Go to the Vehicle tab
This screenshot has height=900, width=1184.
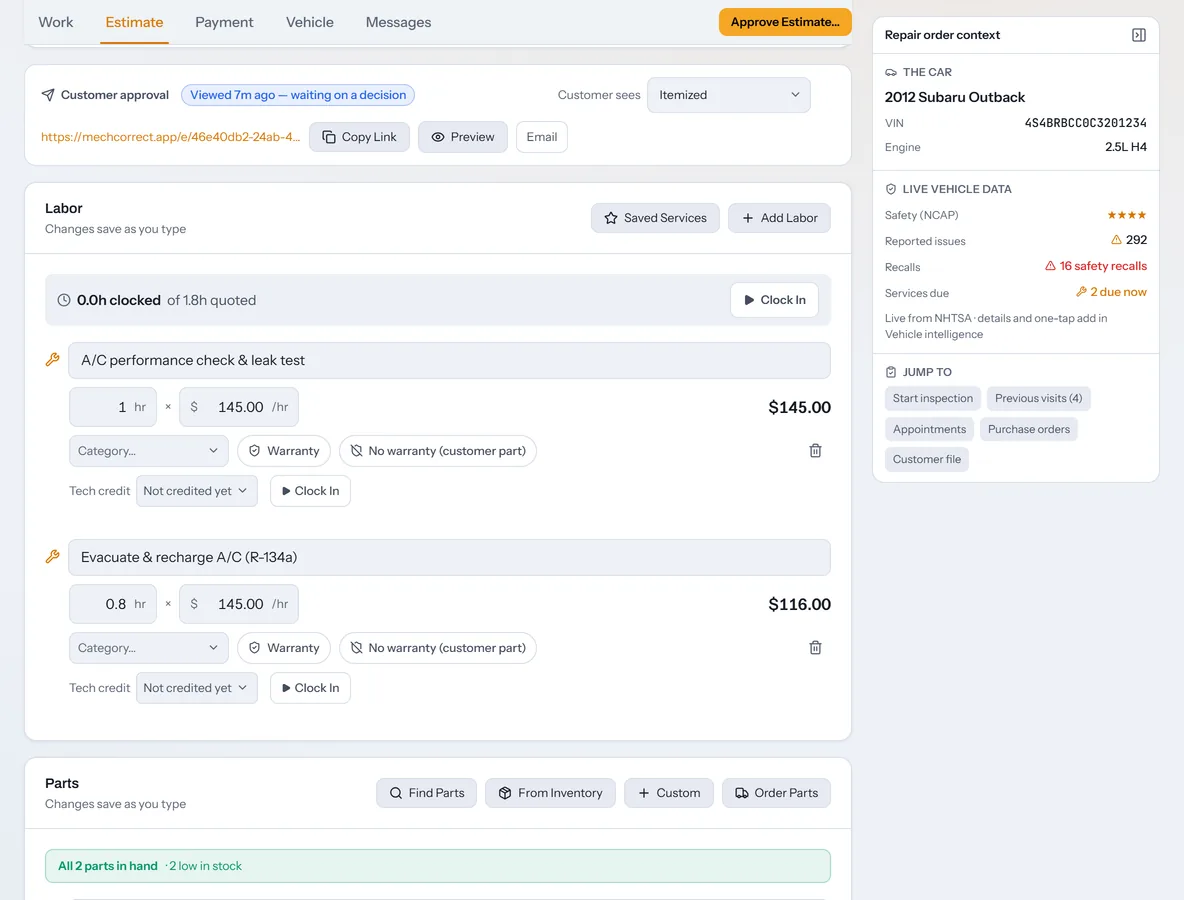(x=310, y=23)
